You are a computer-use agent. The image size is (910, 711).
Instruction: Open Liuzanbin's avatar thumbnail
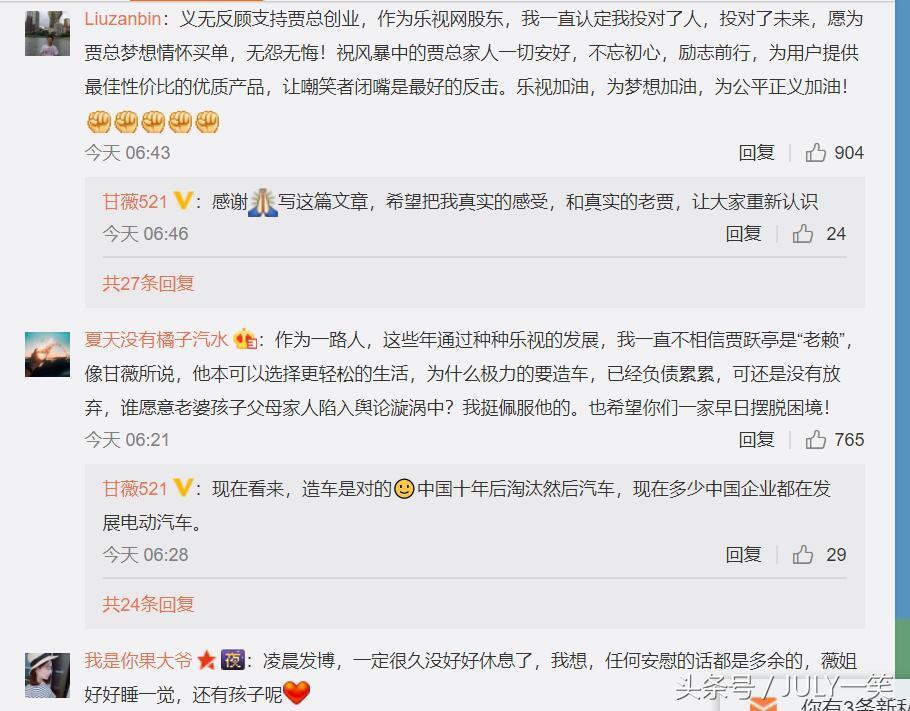[48, 33]
